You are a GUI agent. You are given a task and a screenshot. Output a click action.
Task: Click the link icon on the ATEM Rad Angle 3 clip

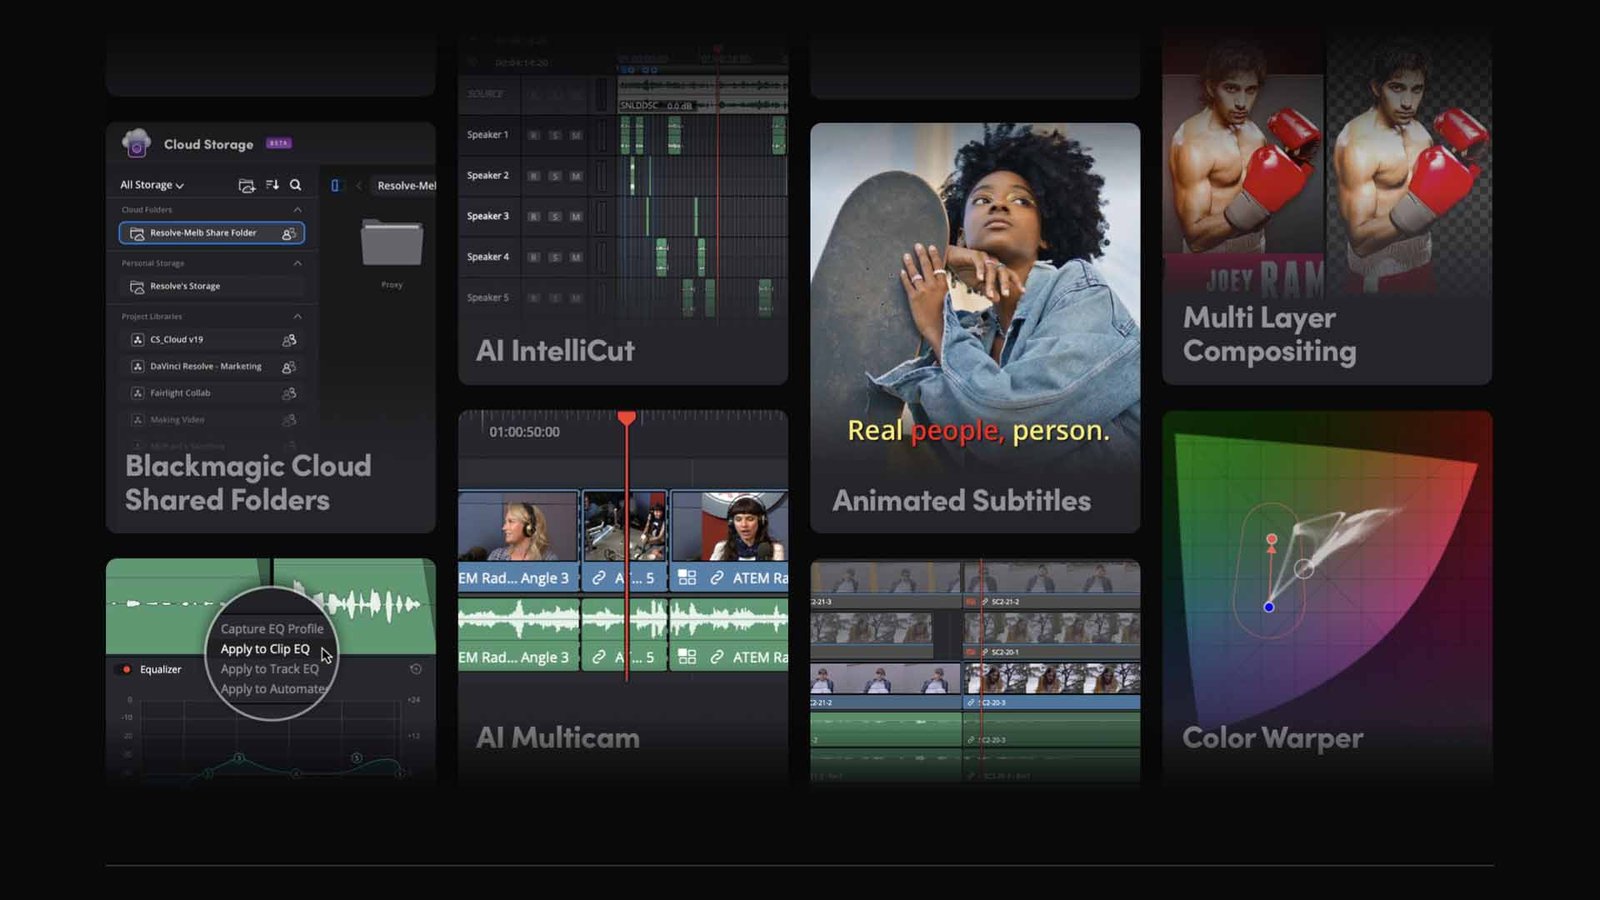pos(599,577)
